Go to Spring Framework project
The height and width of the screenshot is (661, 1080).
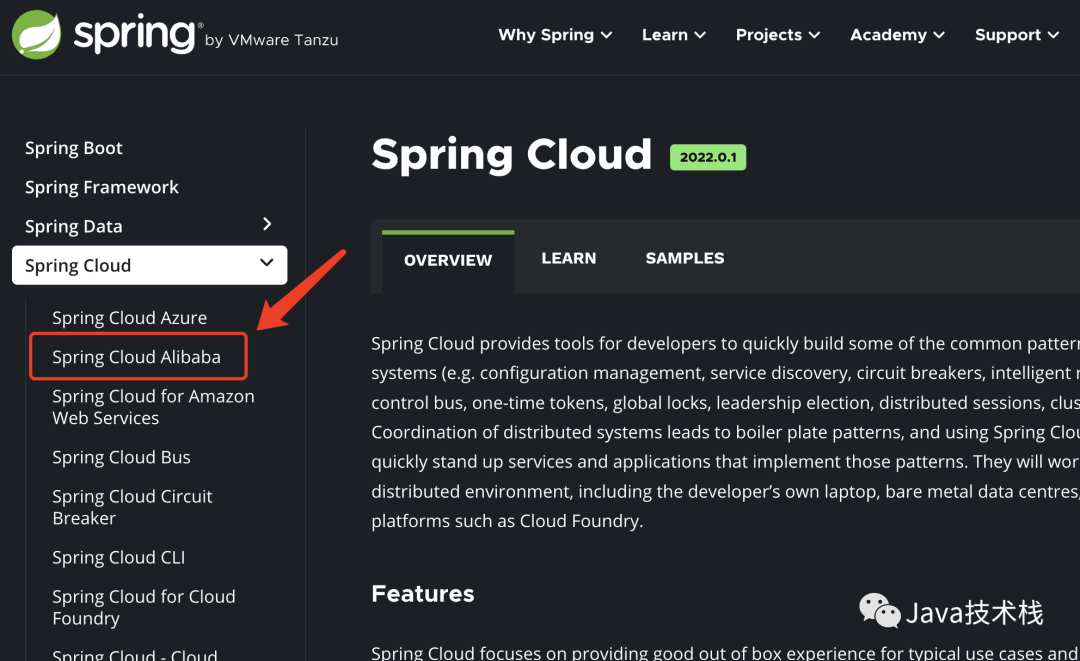point(102,187)
